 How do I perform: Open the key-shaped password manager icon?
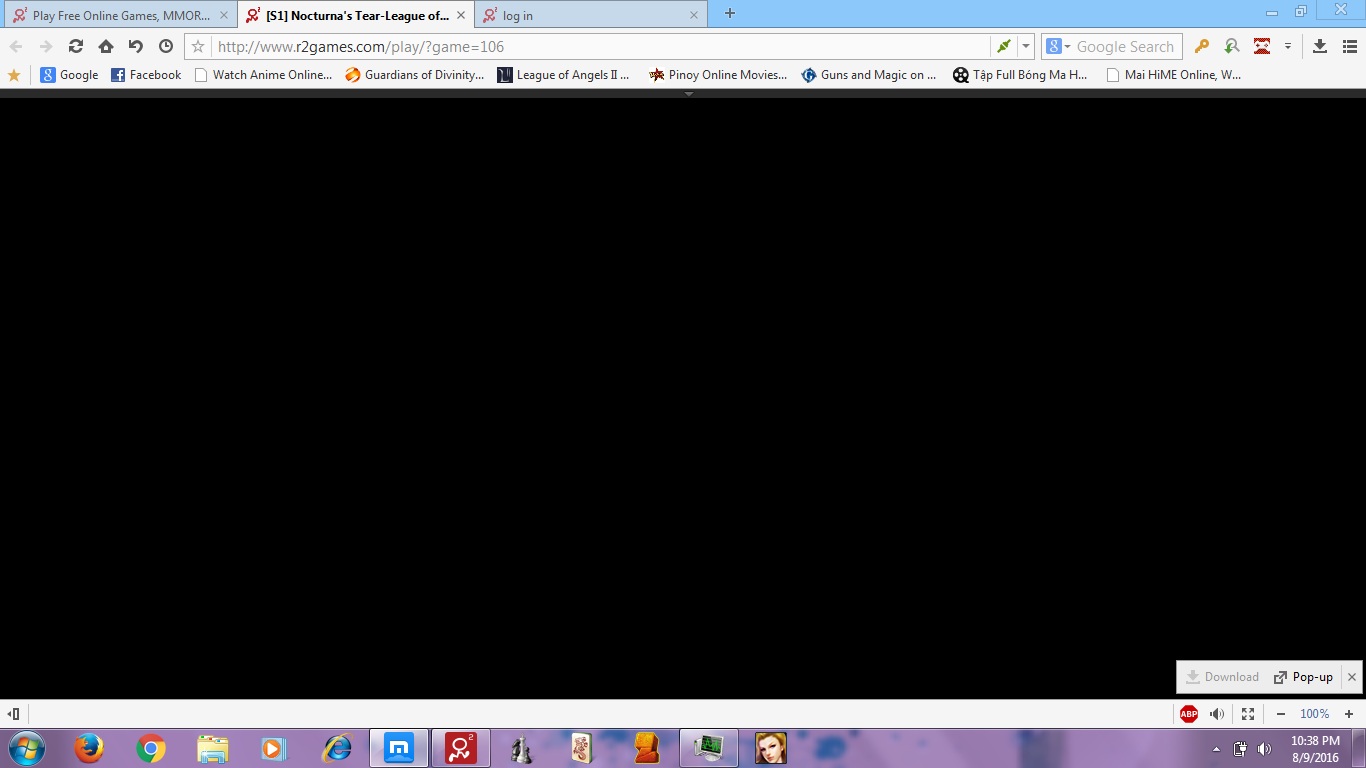point(1202,46)
